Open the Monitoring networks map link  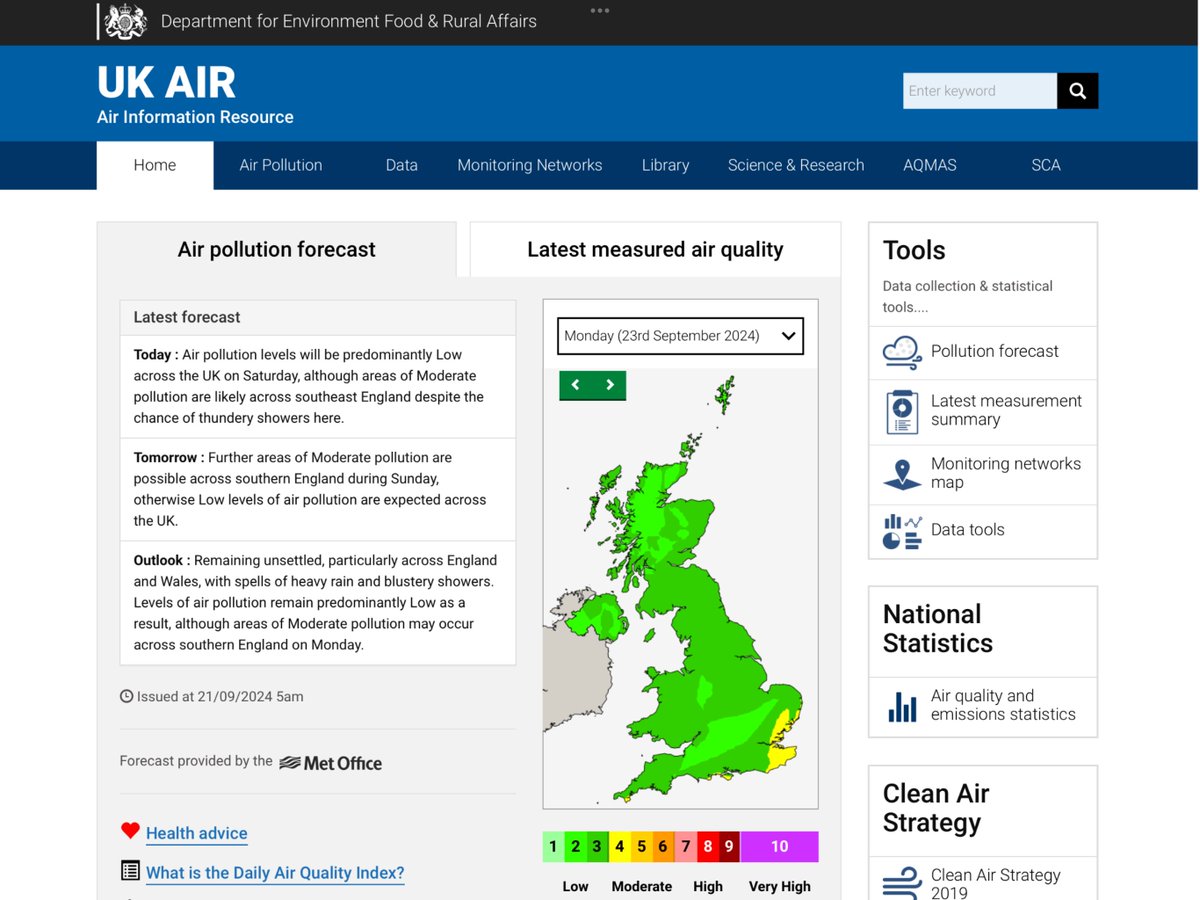1006,473
